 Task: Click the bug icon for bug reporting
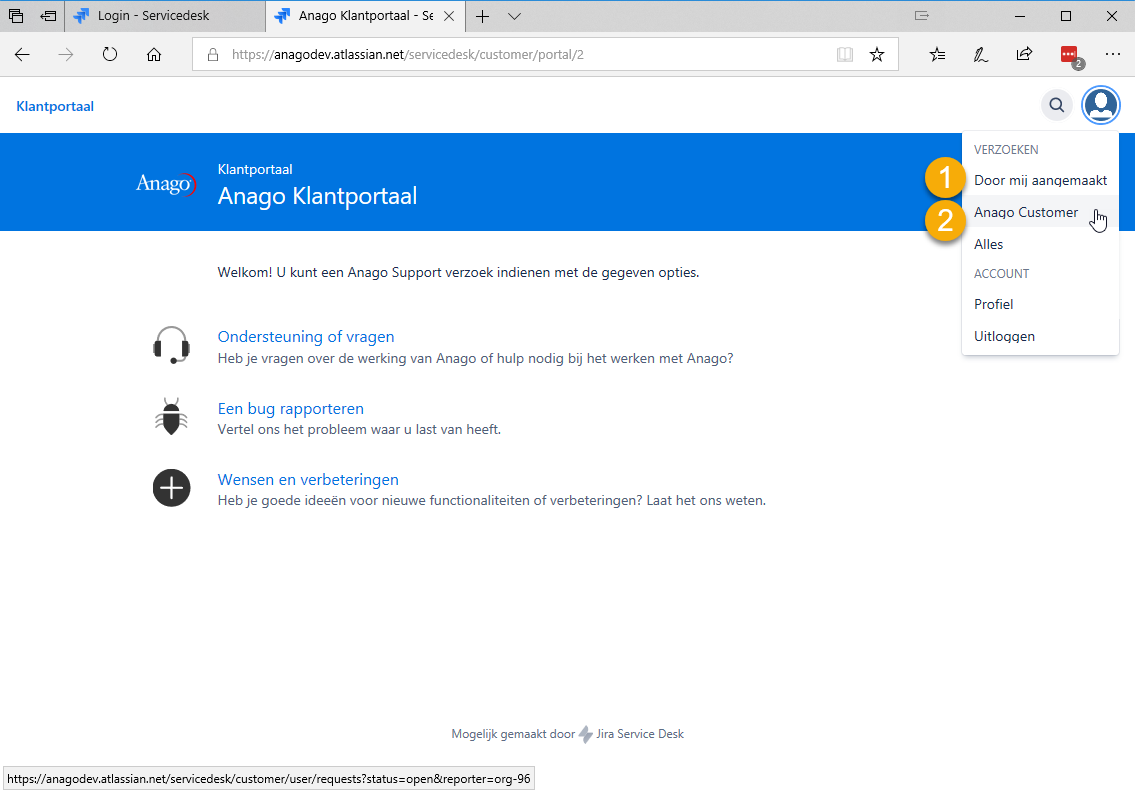(172, 417)
